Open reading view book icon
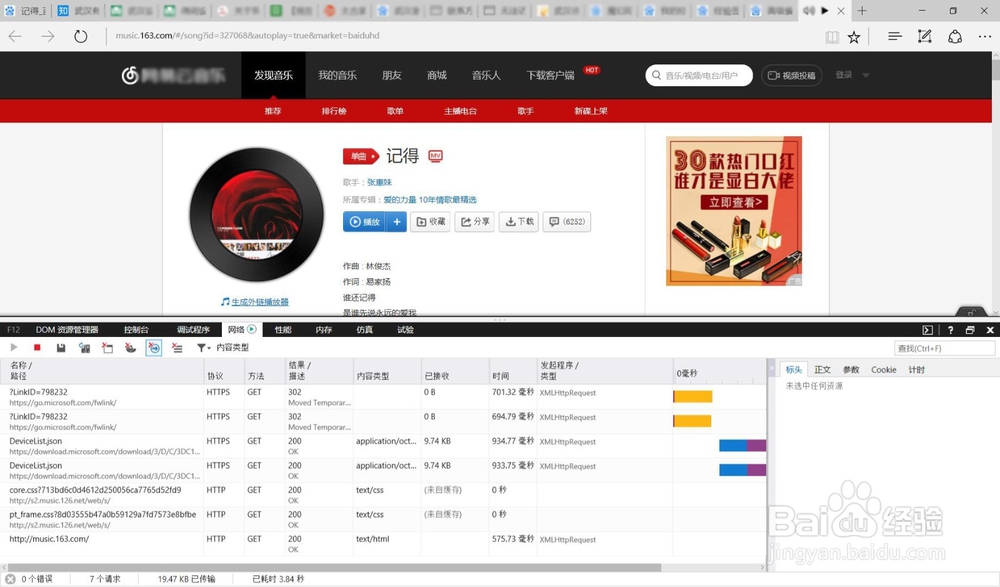This screenshot has width=1000, height=587. 832,37
